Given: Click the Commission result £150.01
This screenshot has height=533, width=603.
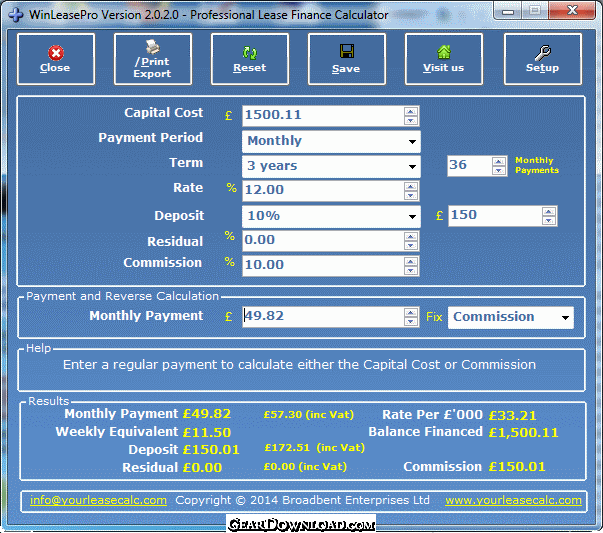Looking at the screenshot, I should click(517, 467).
